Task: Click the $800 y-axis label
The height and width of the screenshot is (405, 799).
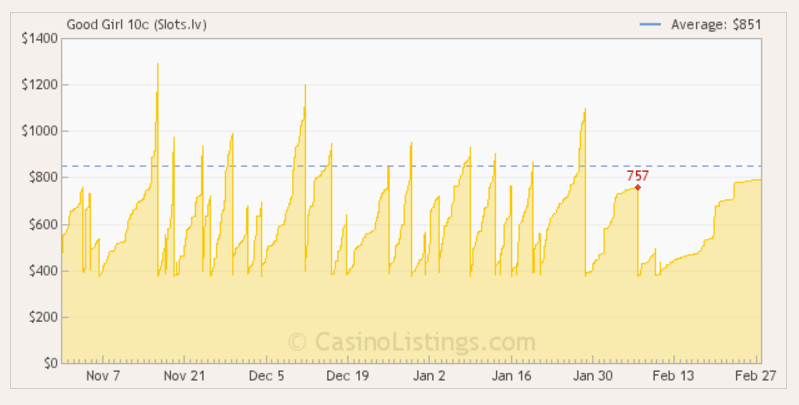Action: (42, 177)
